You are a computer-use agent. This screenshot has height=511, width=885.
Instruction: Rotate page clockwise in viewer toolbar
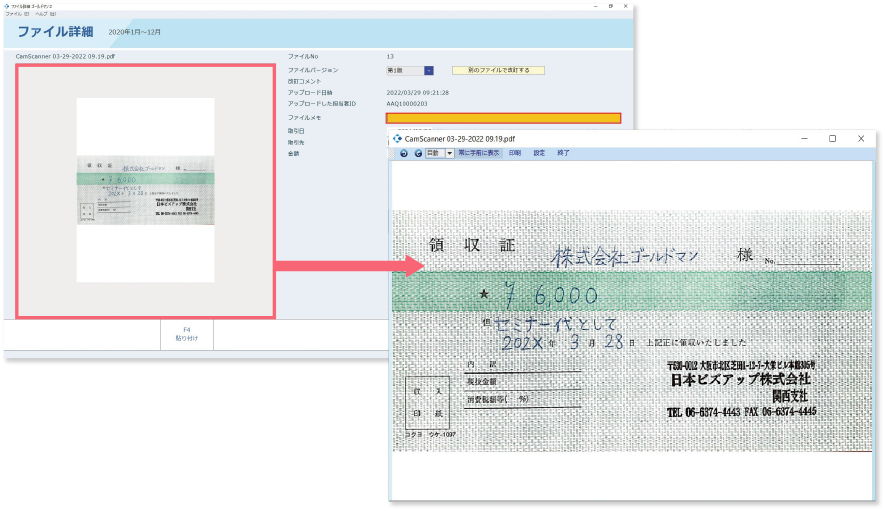tap(418, 153)
